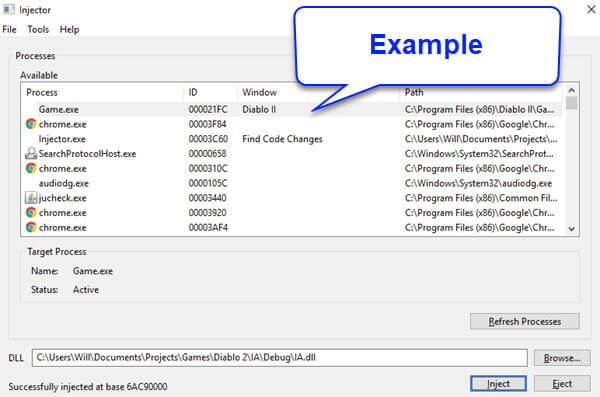
Task: Click the SearchProtocolHost.exe process icon
Action: [x=31, y=154]
